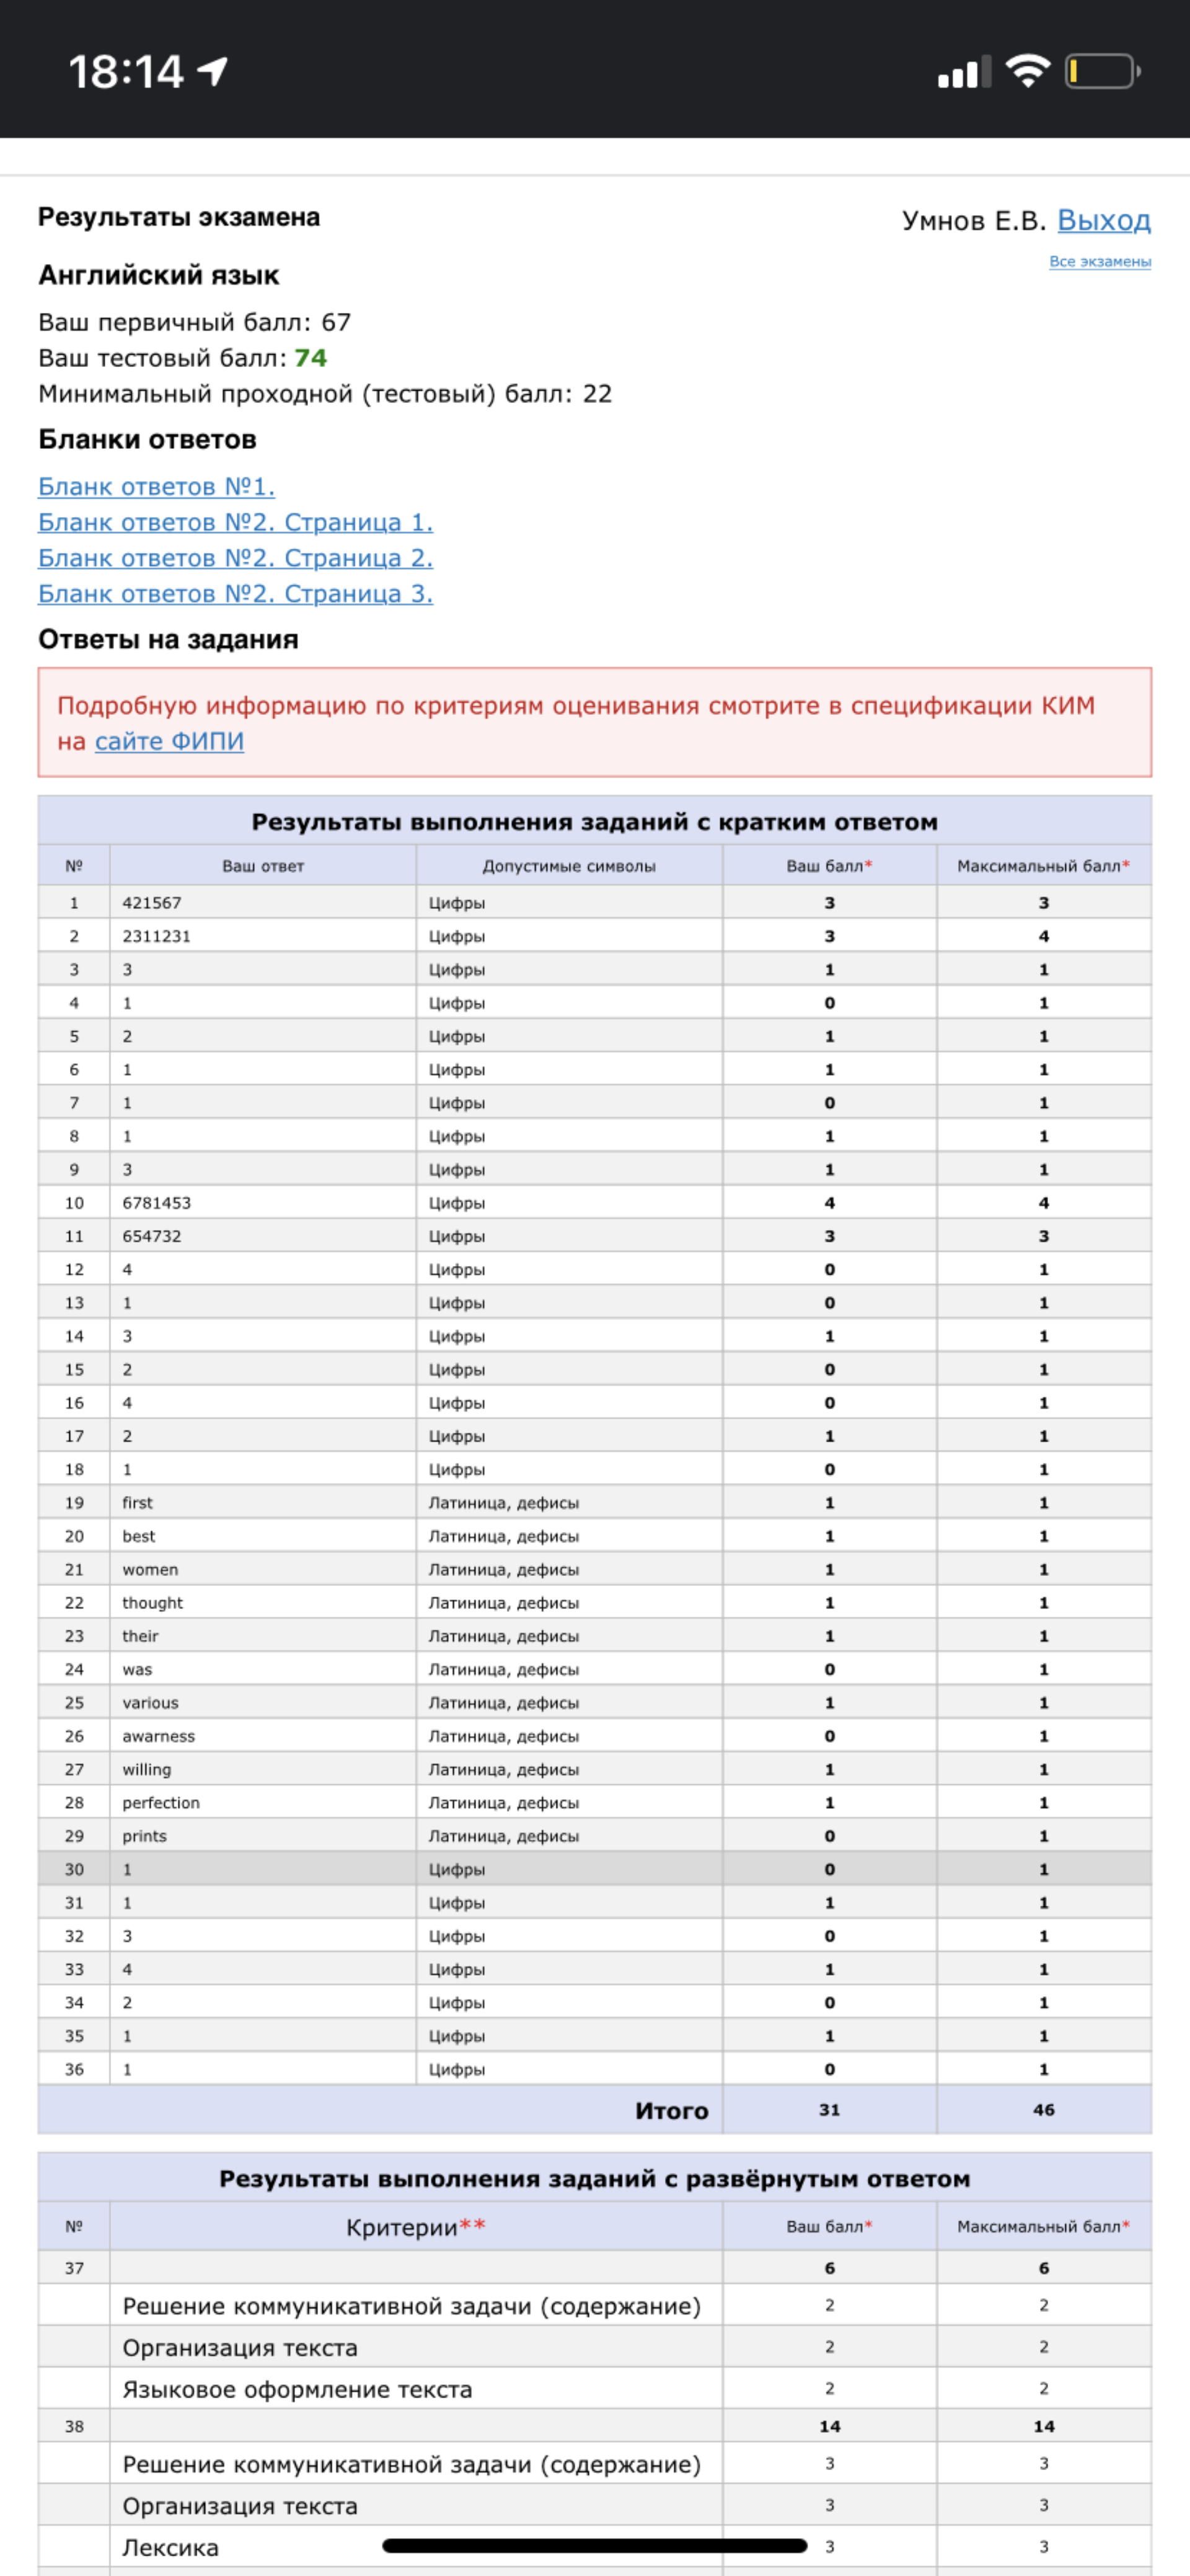This screenshot has width=1190, height=2576.
Task: Click the row number 36 cell
Action: click(74, 2070)
